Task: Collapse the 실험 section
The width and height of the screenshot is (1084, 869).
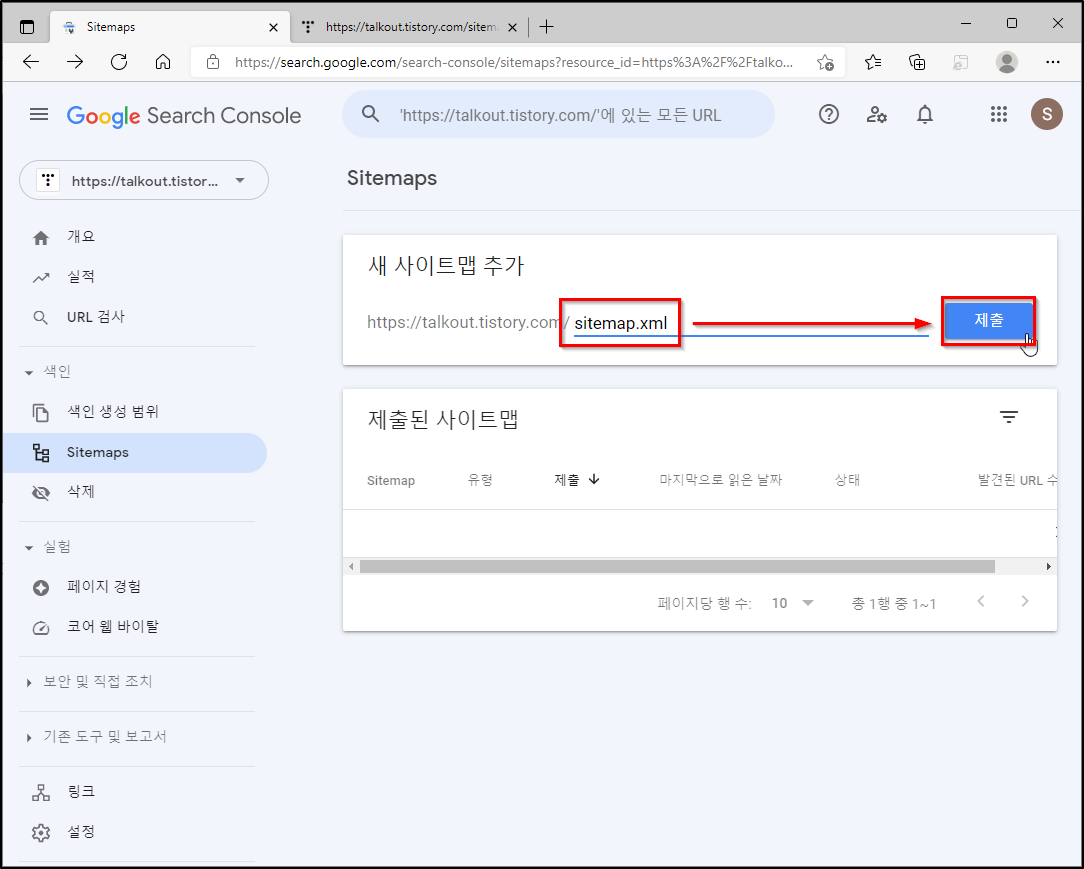Action: pos(29,548)
